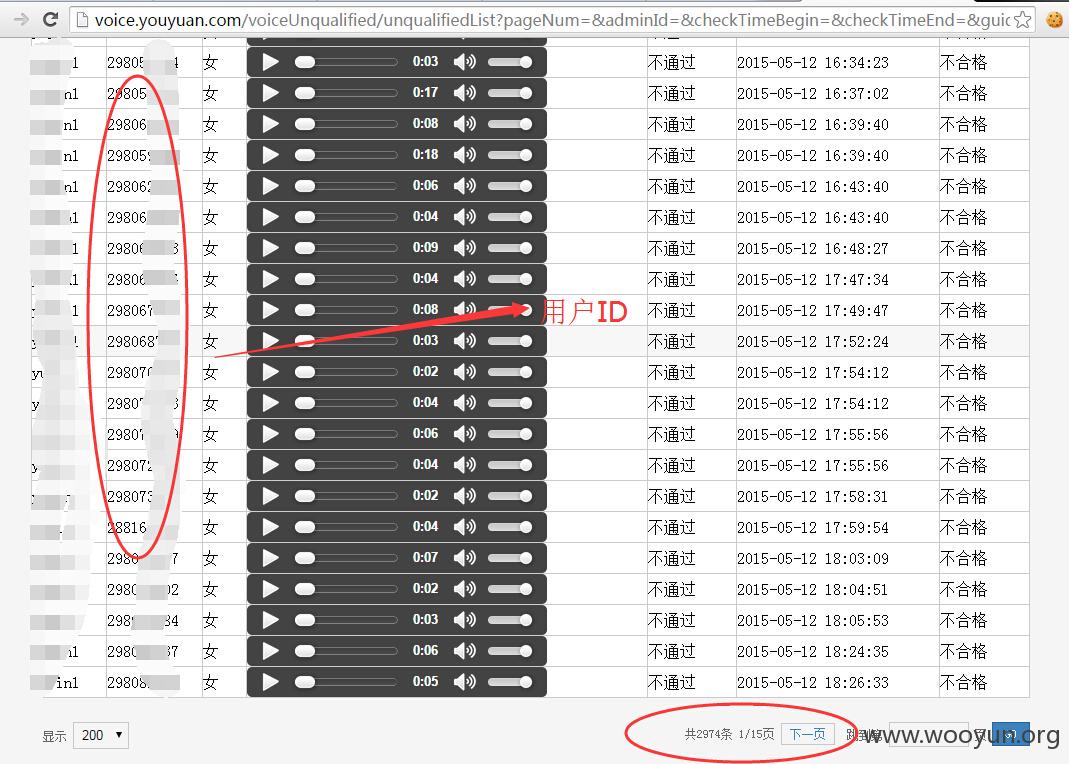This screenshot has width=1069, height=764.
Task: Play the 0:07 audio clip
Action: click(270, 558)
